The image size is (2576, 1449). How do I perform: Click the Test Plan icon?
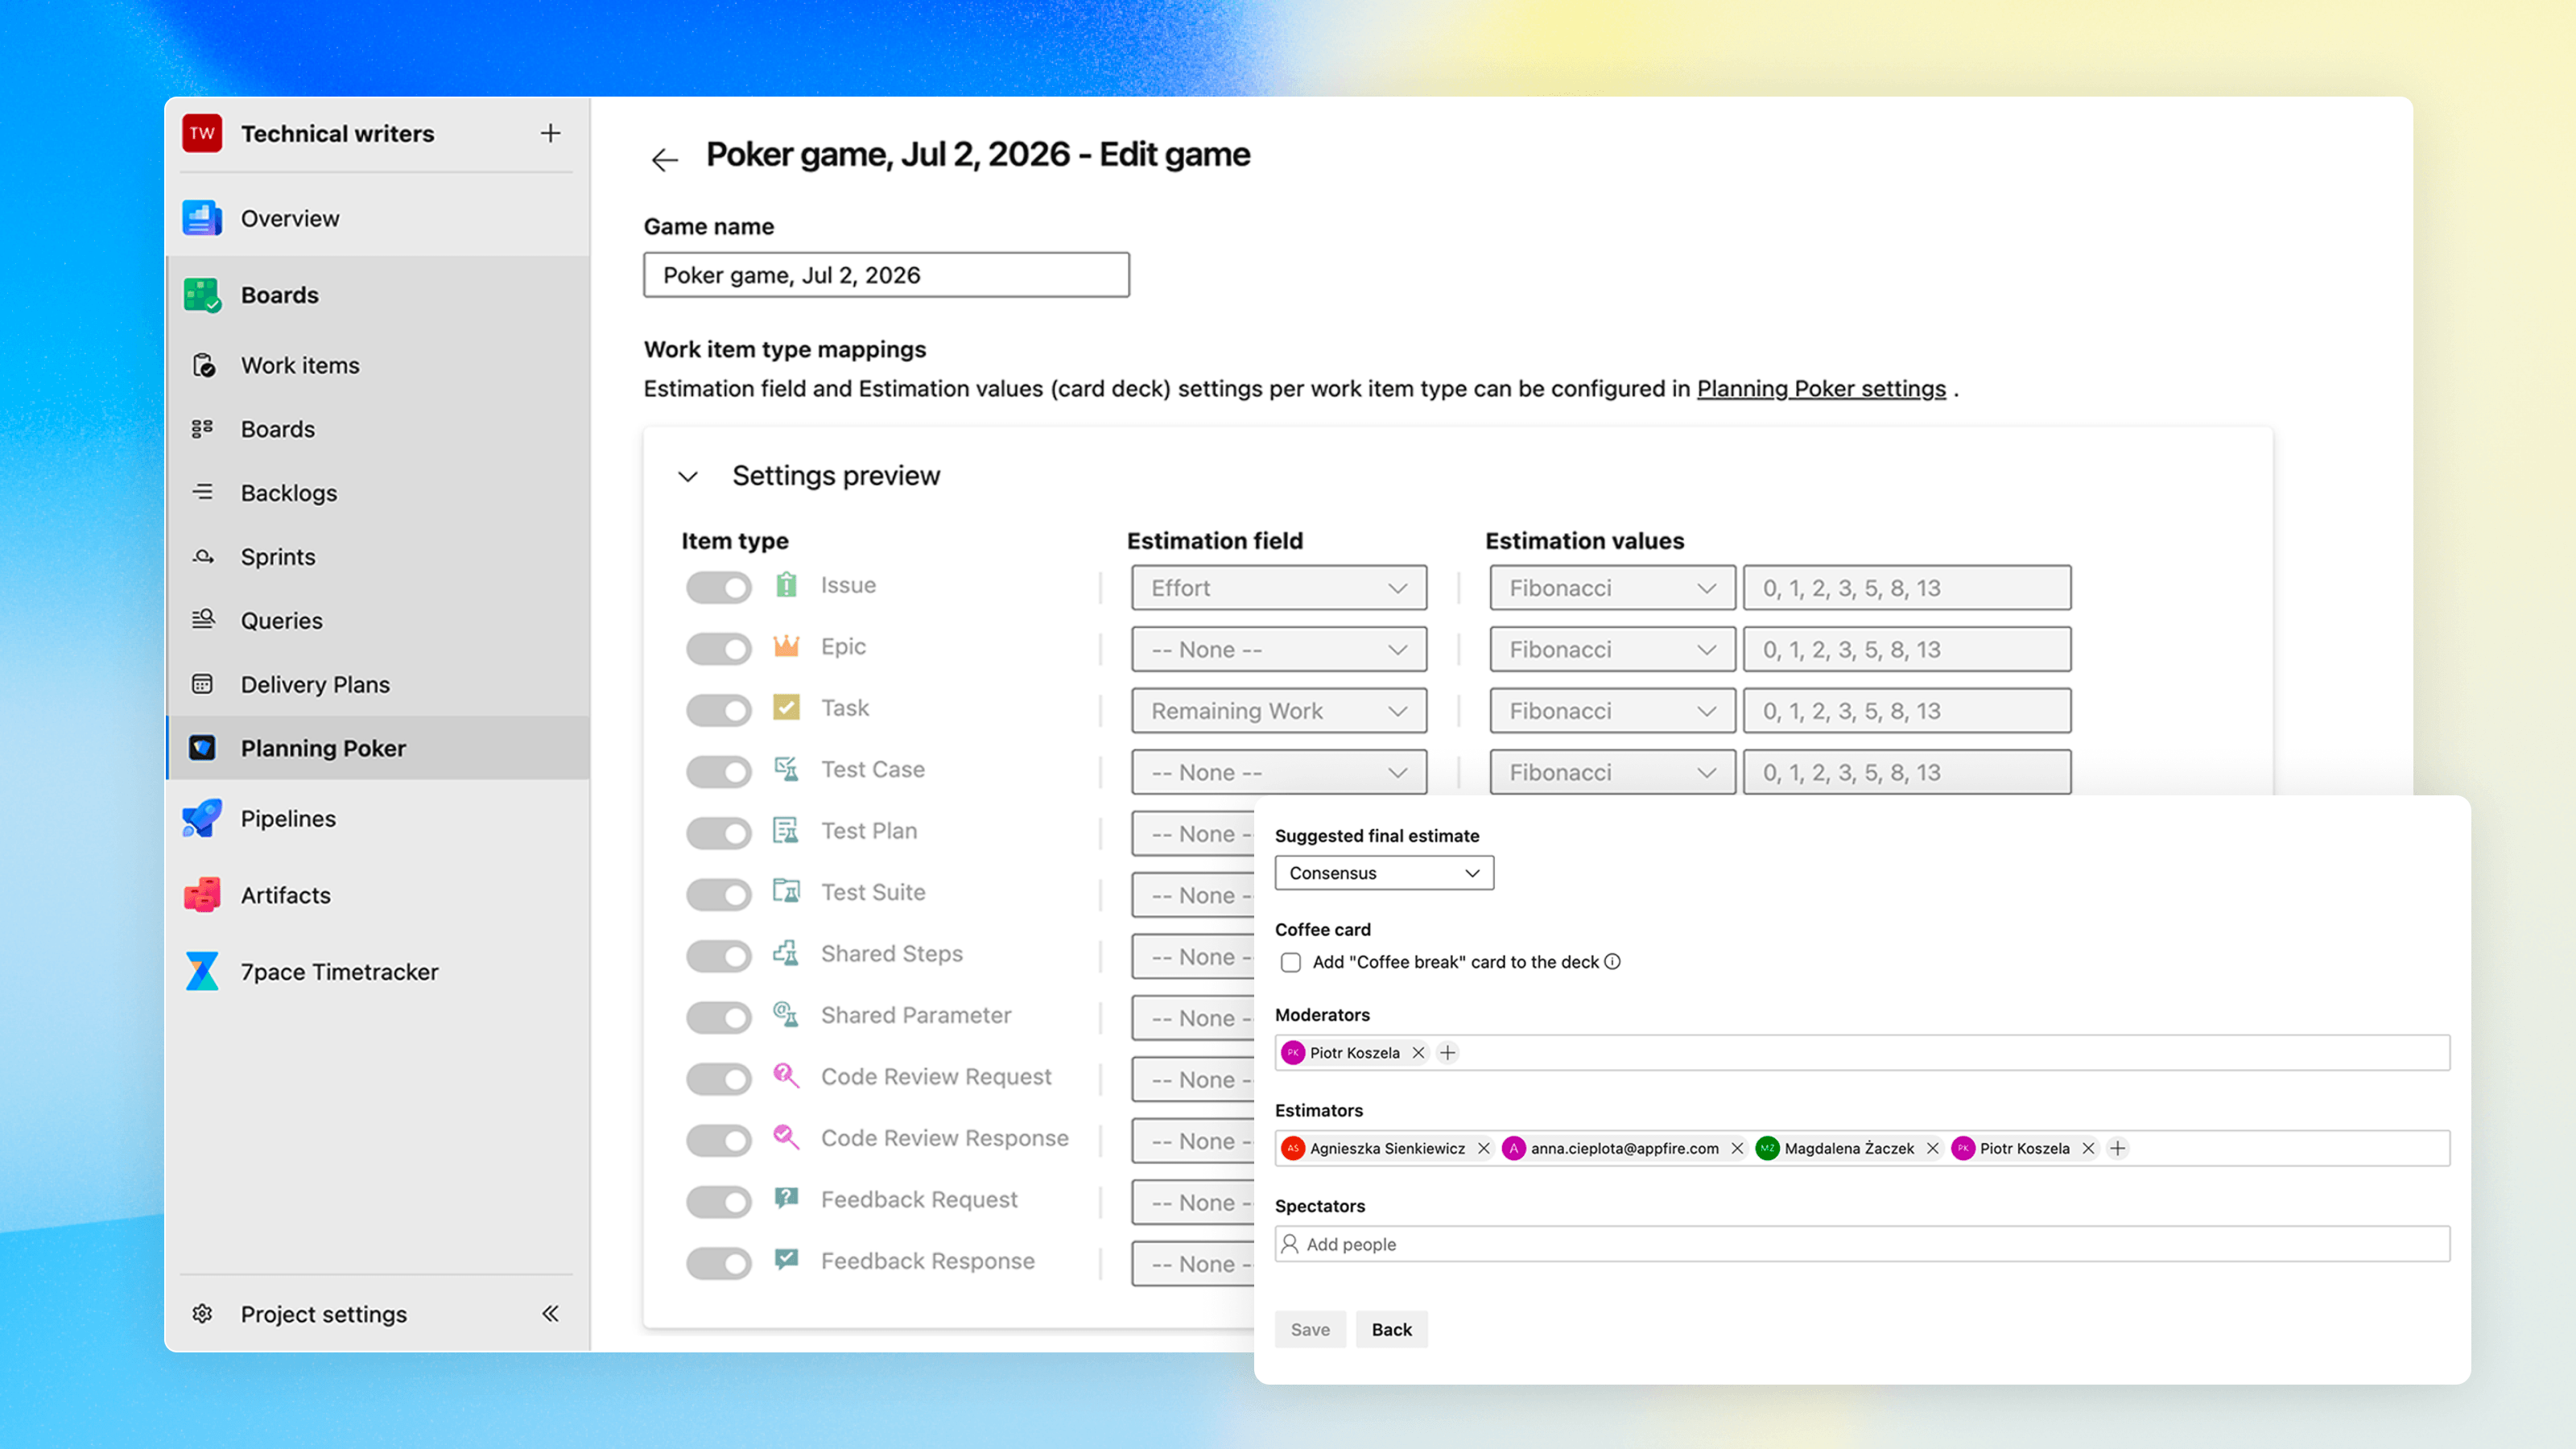click(787, 830)
